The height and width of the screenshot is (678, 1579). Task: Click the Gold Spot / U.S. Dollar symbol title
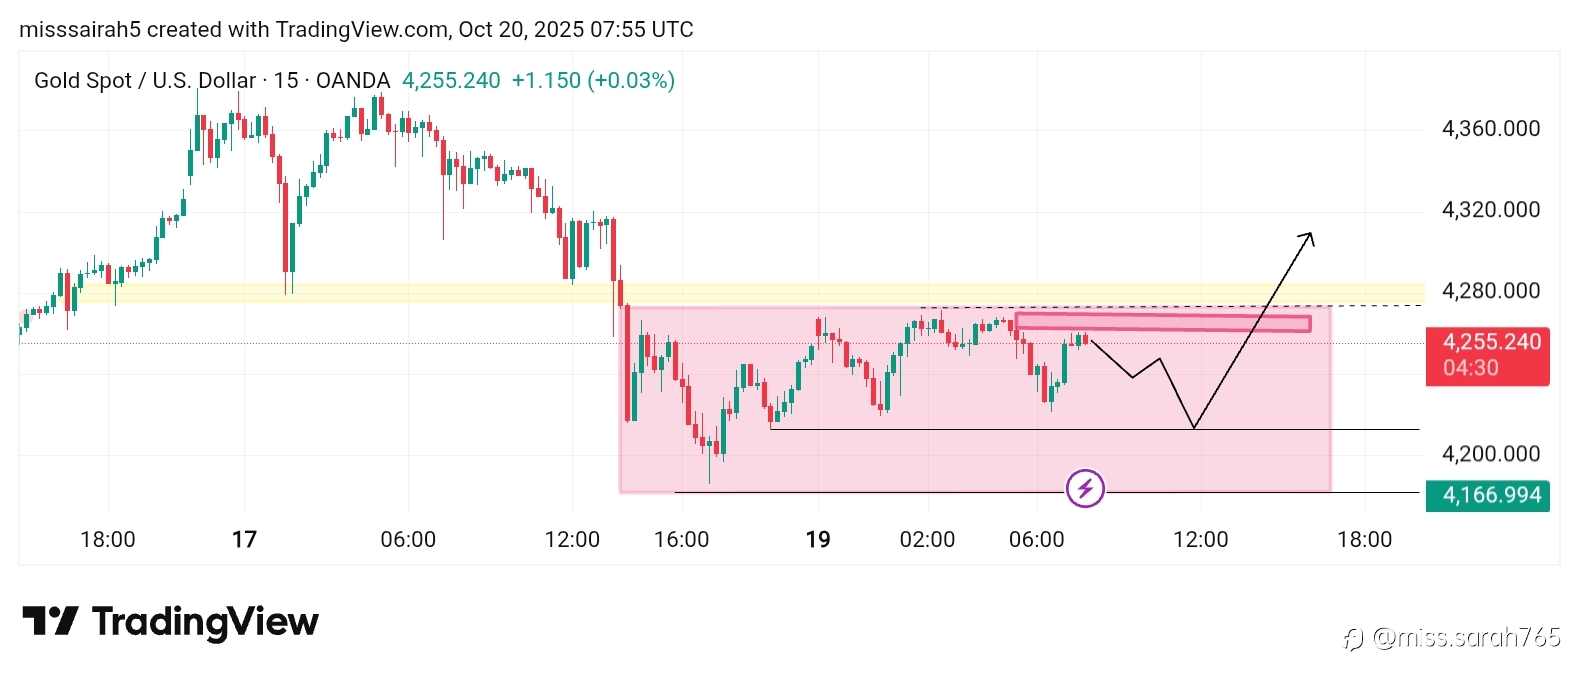(144, 80)
